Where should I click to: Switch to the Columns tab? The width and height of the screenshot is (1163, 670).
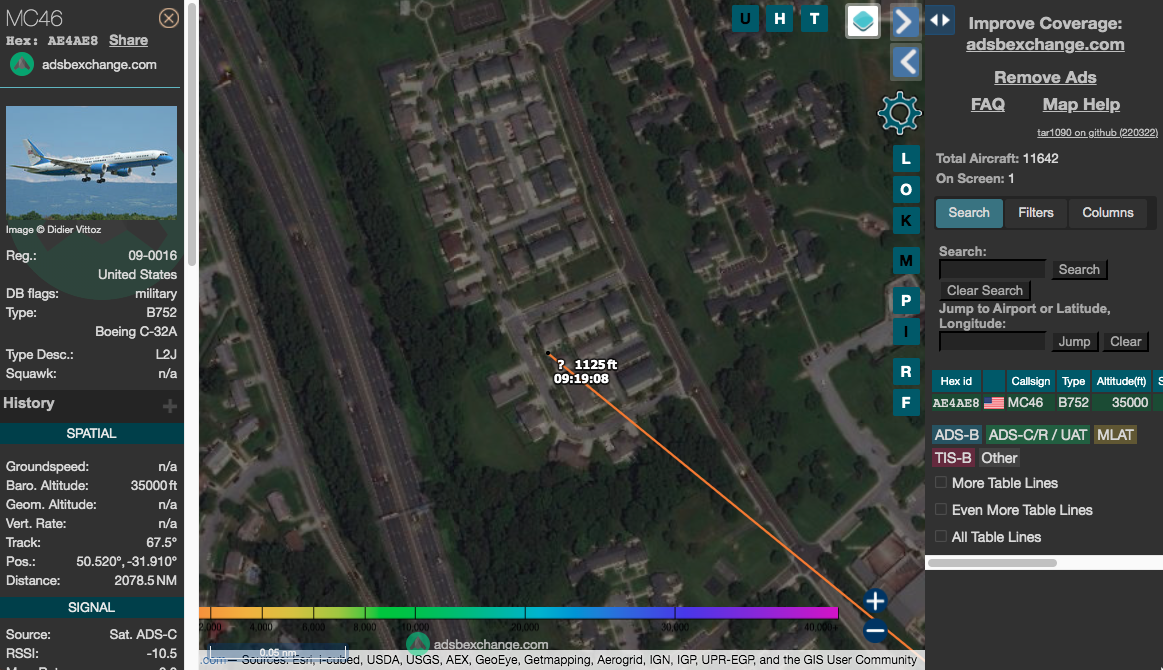pyautogui.click(x=1107, y=212)
